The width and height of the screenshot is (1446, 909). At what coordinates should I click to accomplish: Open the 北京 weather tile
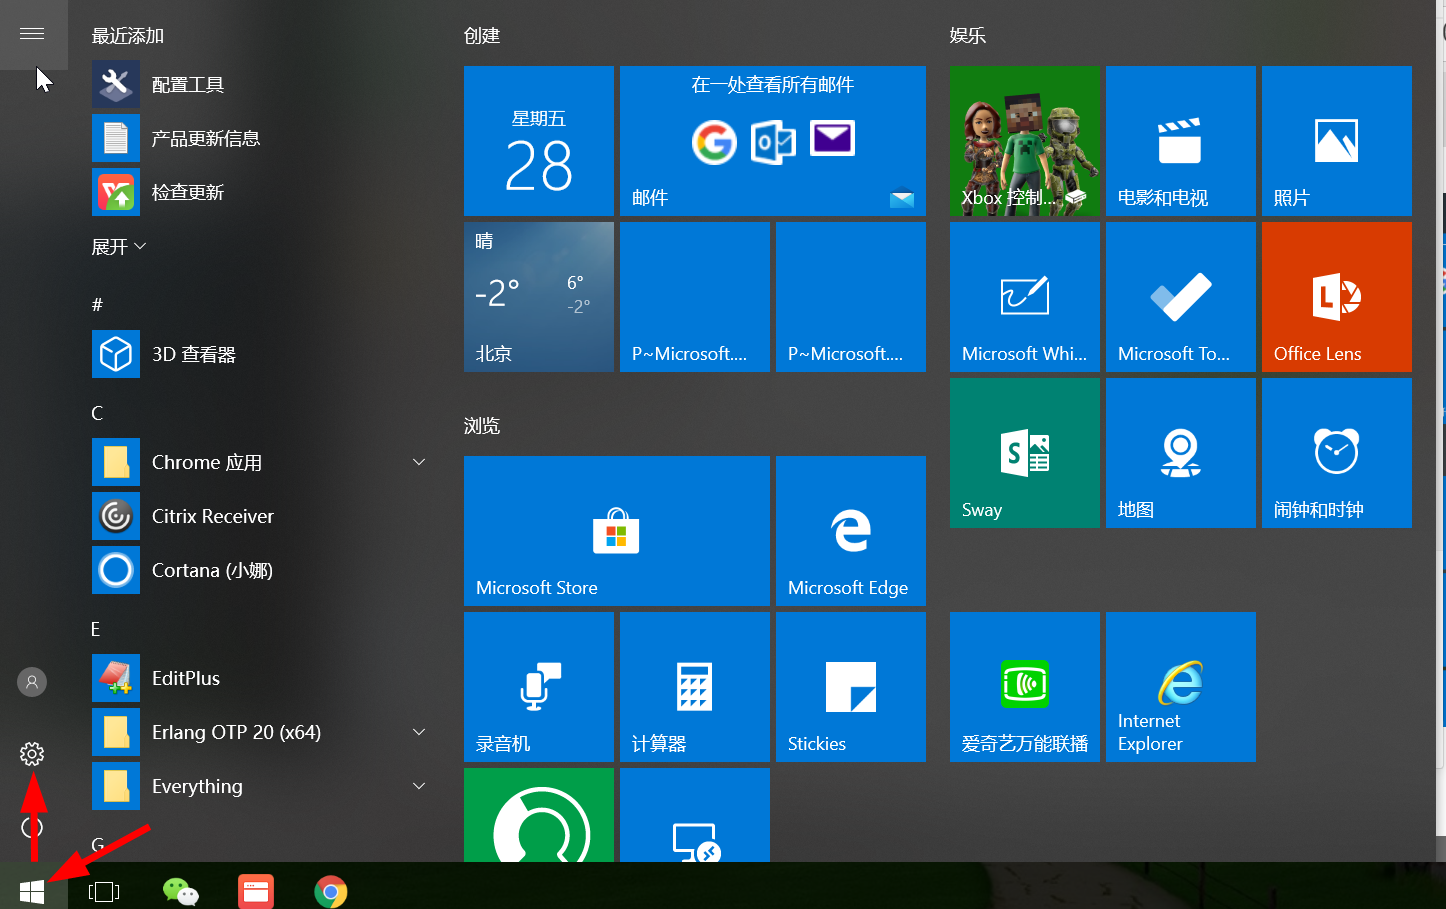(x=539, y=297)
